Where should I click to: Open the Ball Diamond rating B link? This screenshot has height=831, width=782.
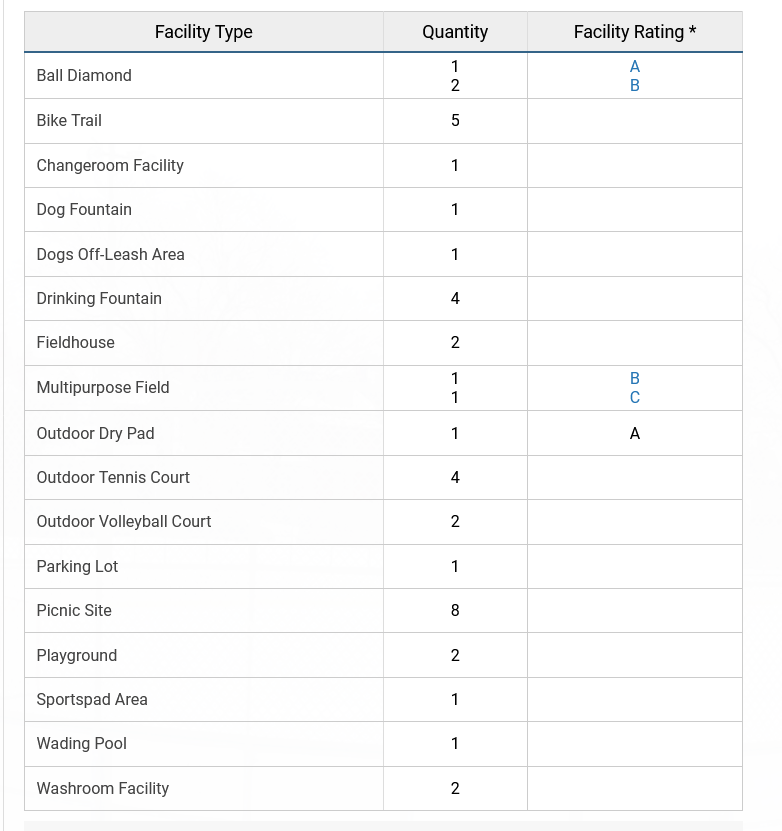(x=635, y=86)
